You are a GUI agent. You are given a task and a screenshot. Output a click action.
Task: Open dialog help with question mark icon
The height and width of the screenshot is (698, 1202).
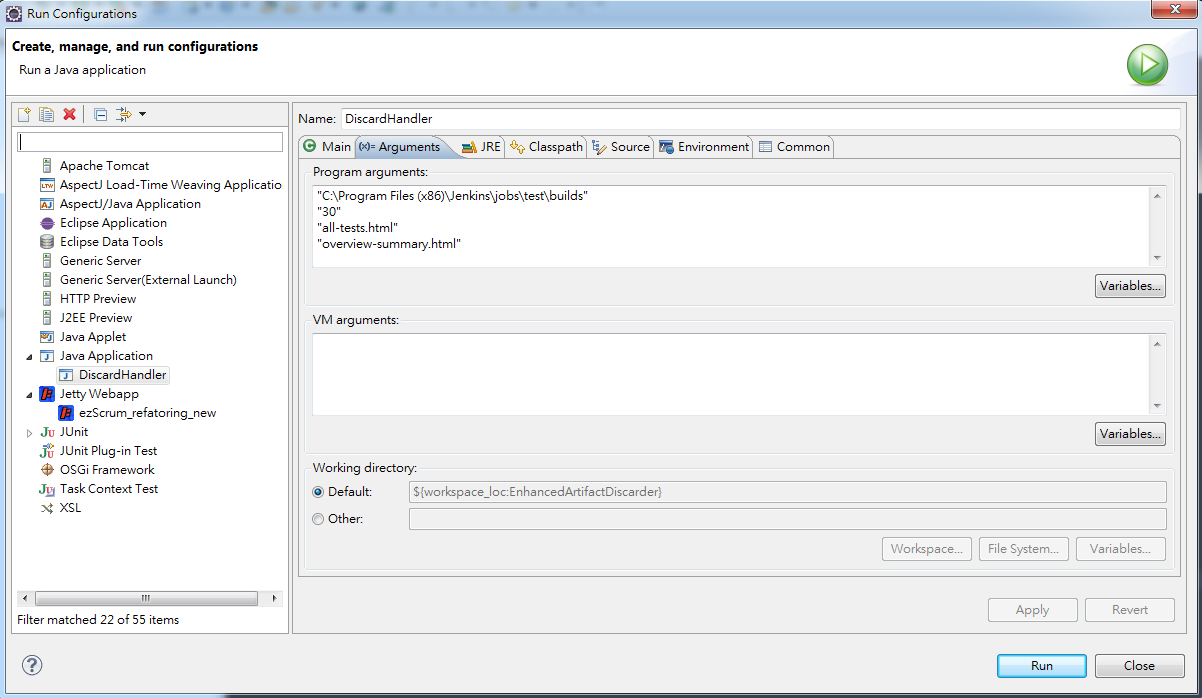(x=32, y=665)
